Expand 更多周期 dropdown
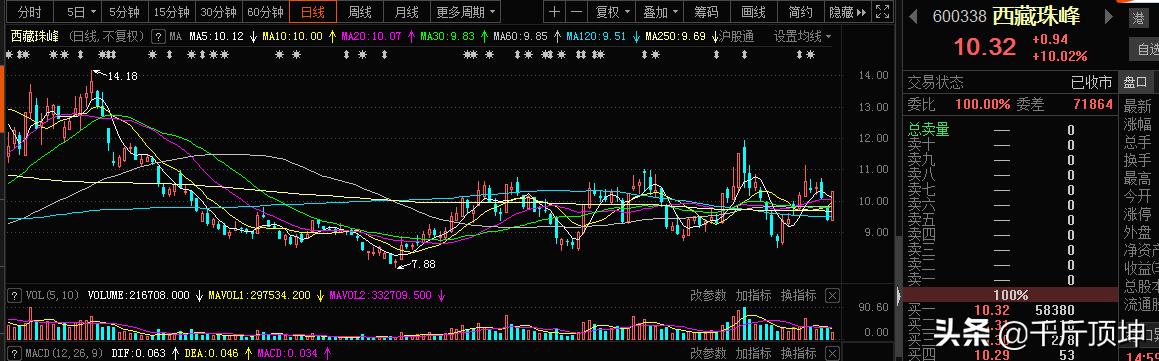 465,12
